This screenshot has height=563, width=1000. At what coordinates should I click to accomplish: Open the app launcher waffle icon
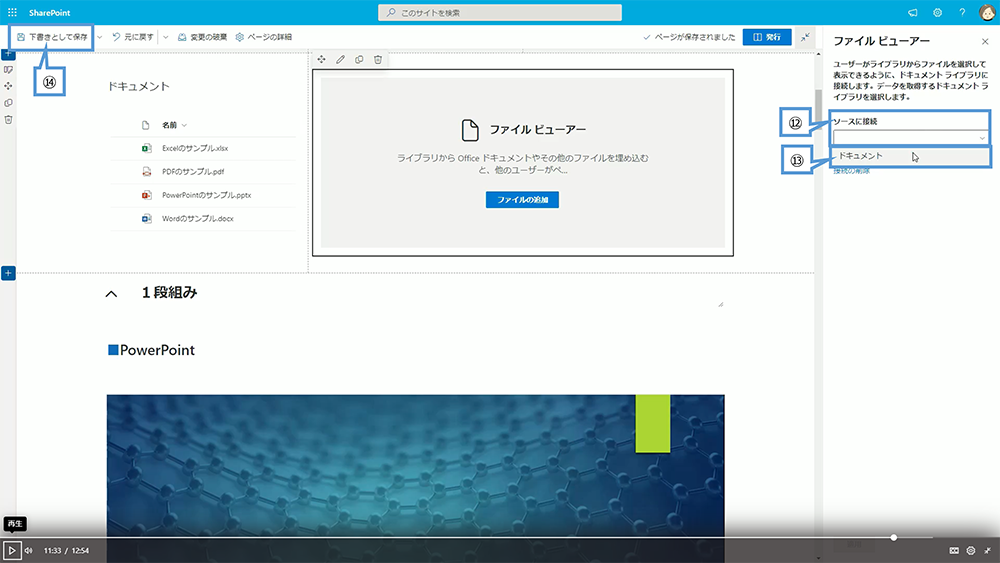click(x=12, y=13)
